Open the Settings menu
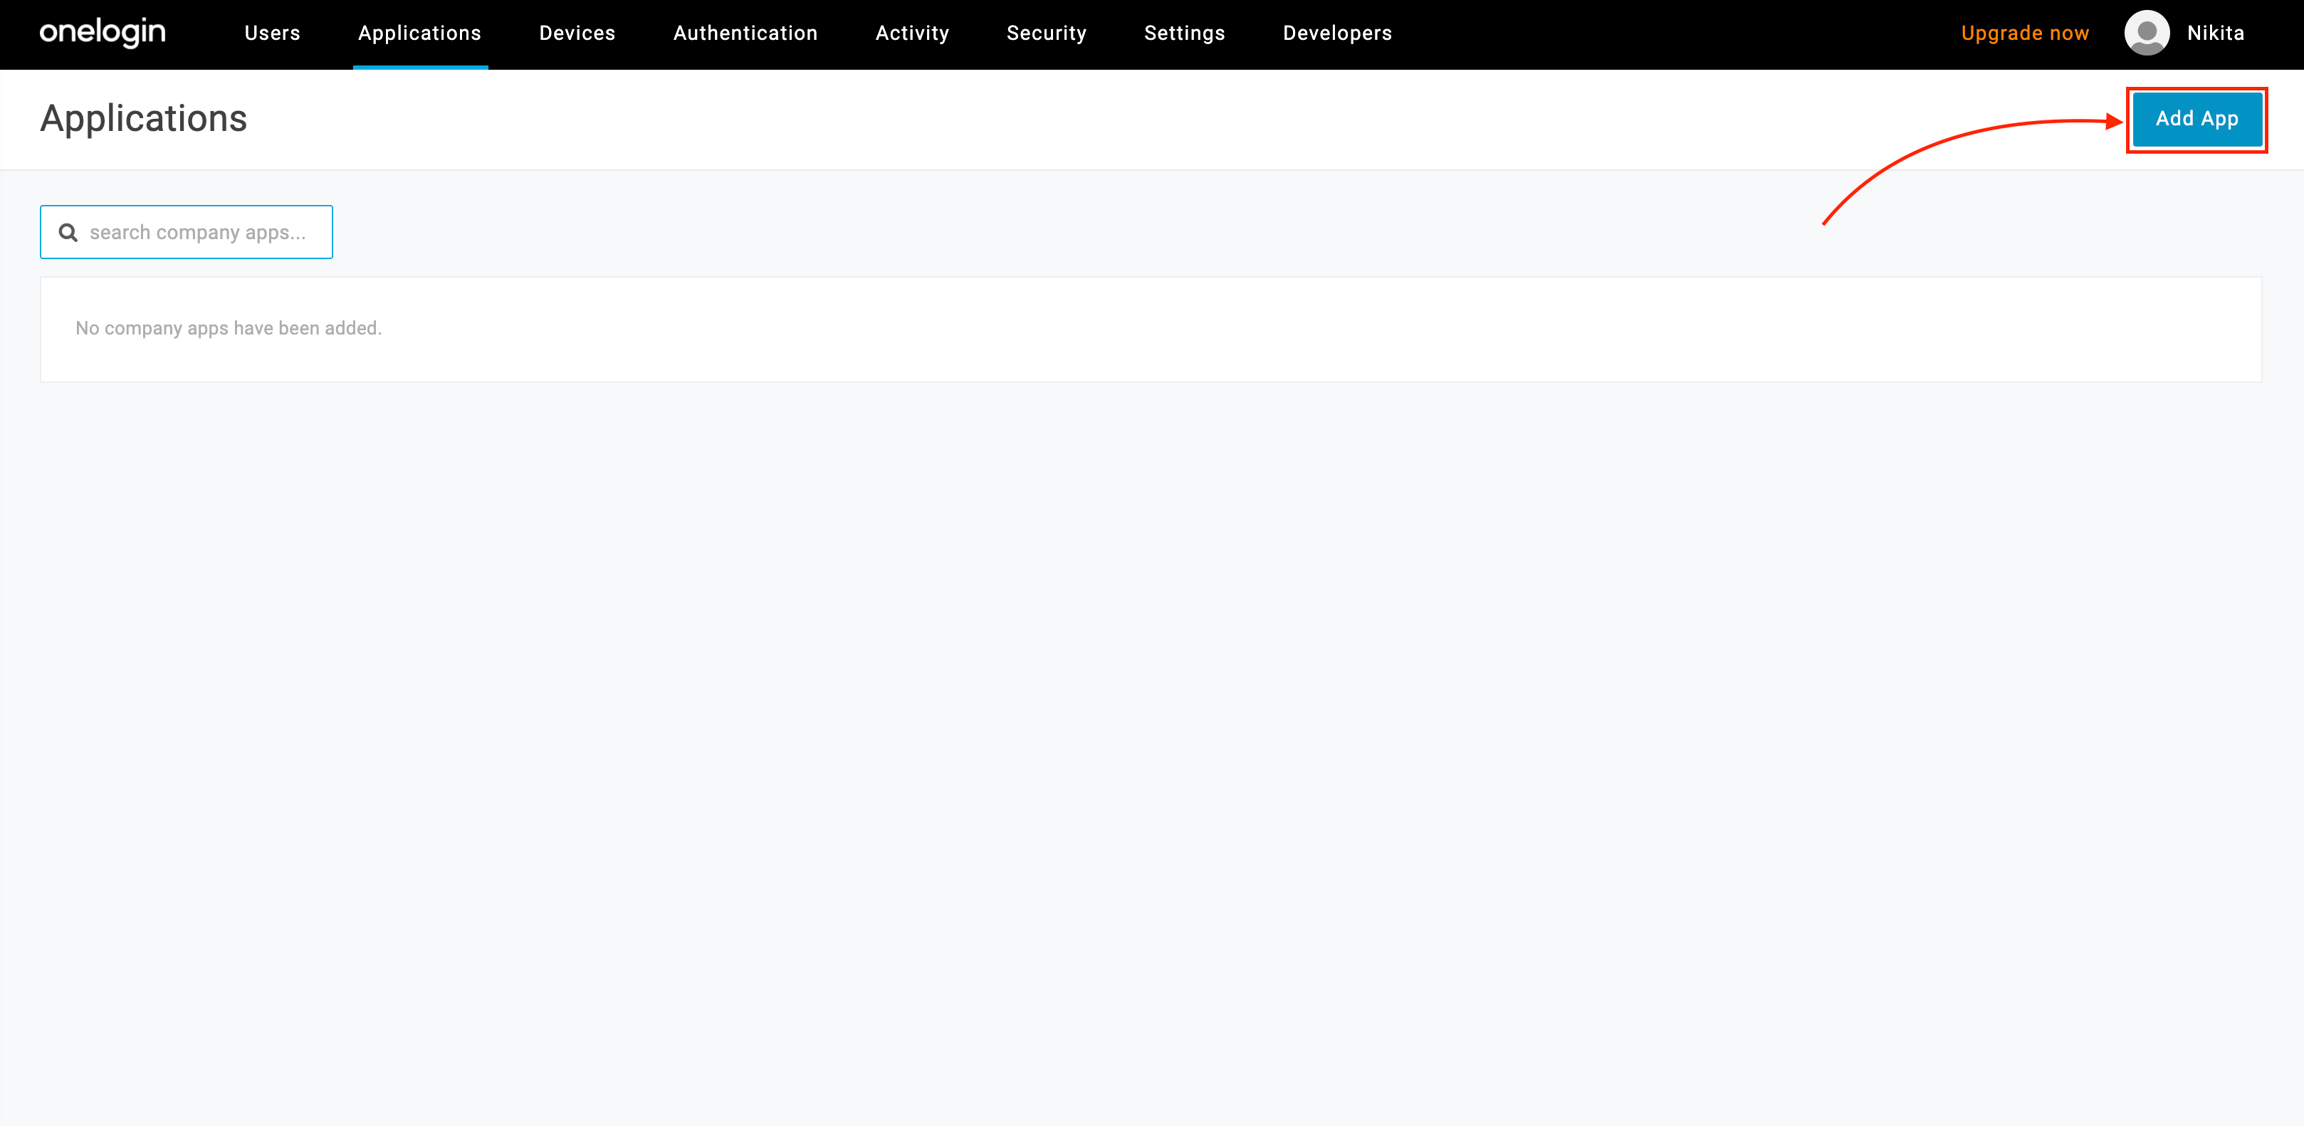This screenshot has width=2304, height=1126. pyautogui.click(x=1184, y=33)
